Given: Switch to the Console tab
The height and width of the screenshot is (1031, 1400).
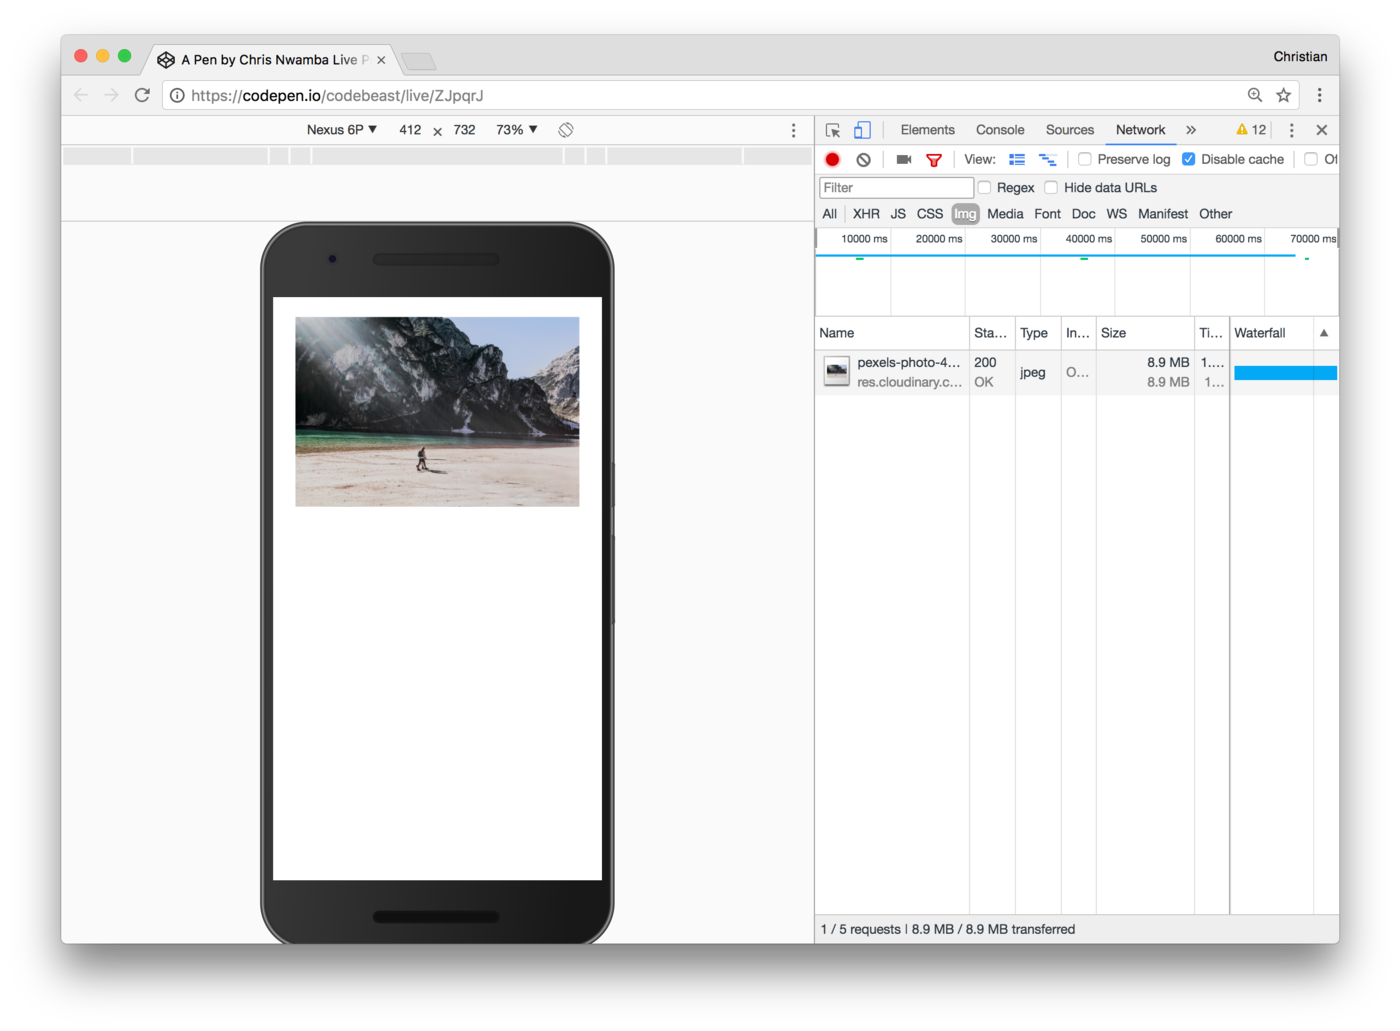Looking at the screenshot, I should click(1000, 130).
